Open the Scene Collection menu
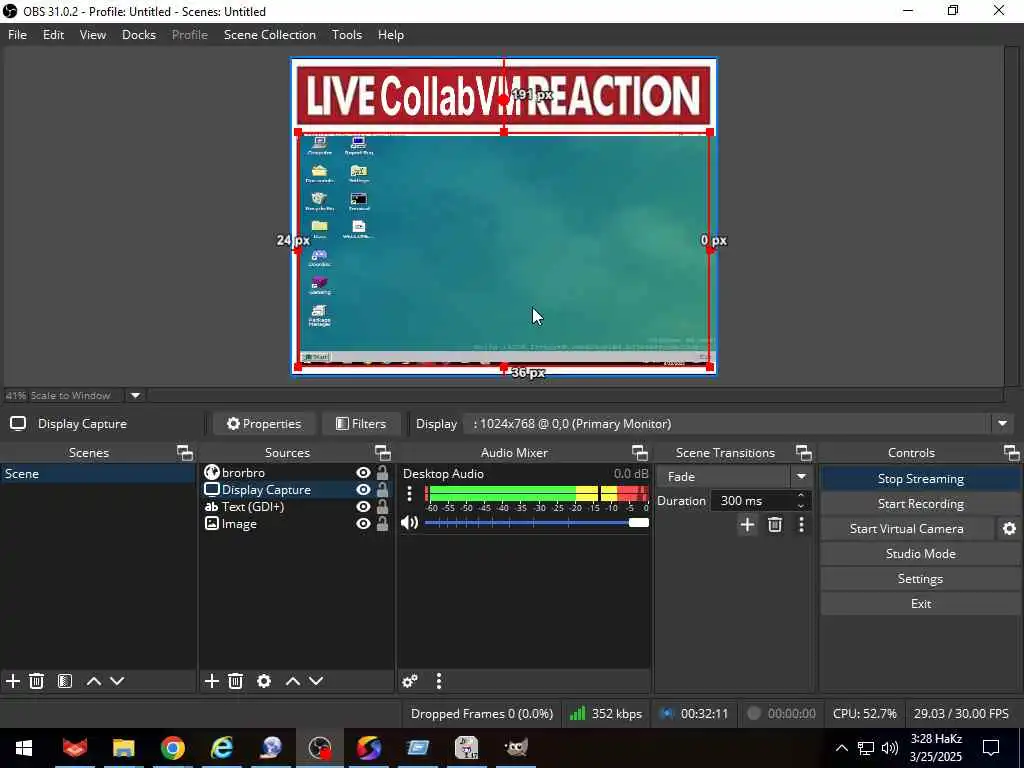Image resolution: width=1024 pixels, height=768 pixels. (x=270, y=35)
